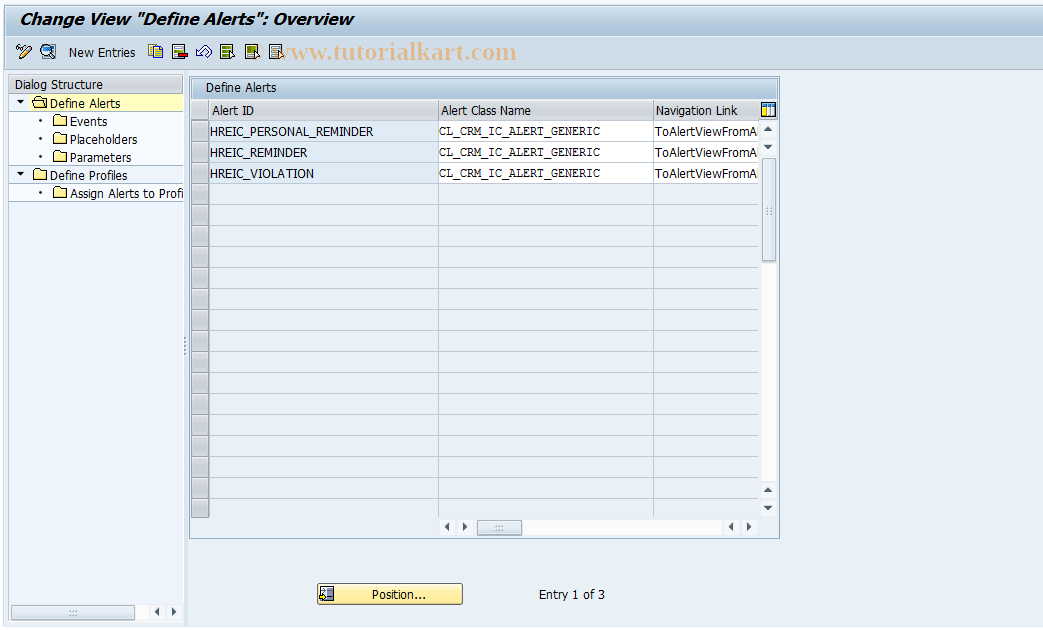Open Placeholders folder in dialog structure
The image size is (1043, 630).
point(103,139)
